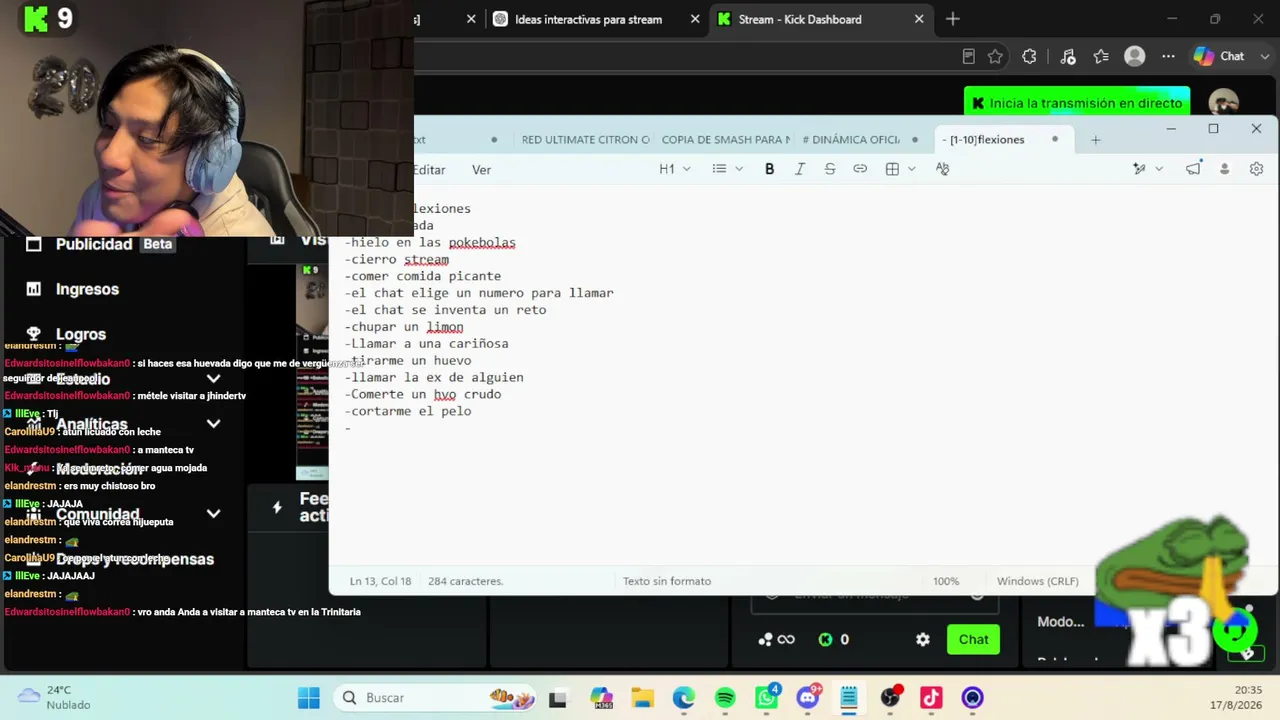Insert a link using Notepad toolbar
This screenshot has width=1280, height=720.
pos(860,169)
